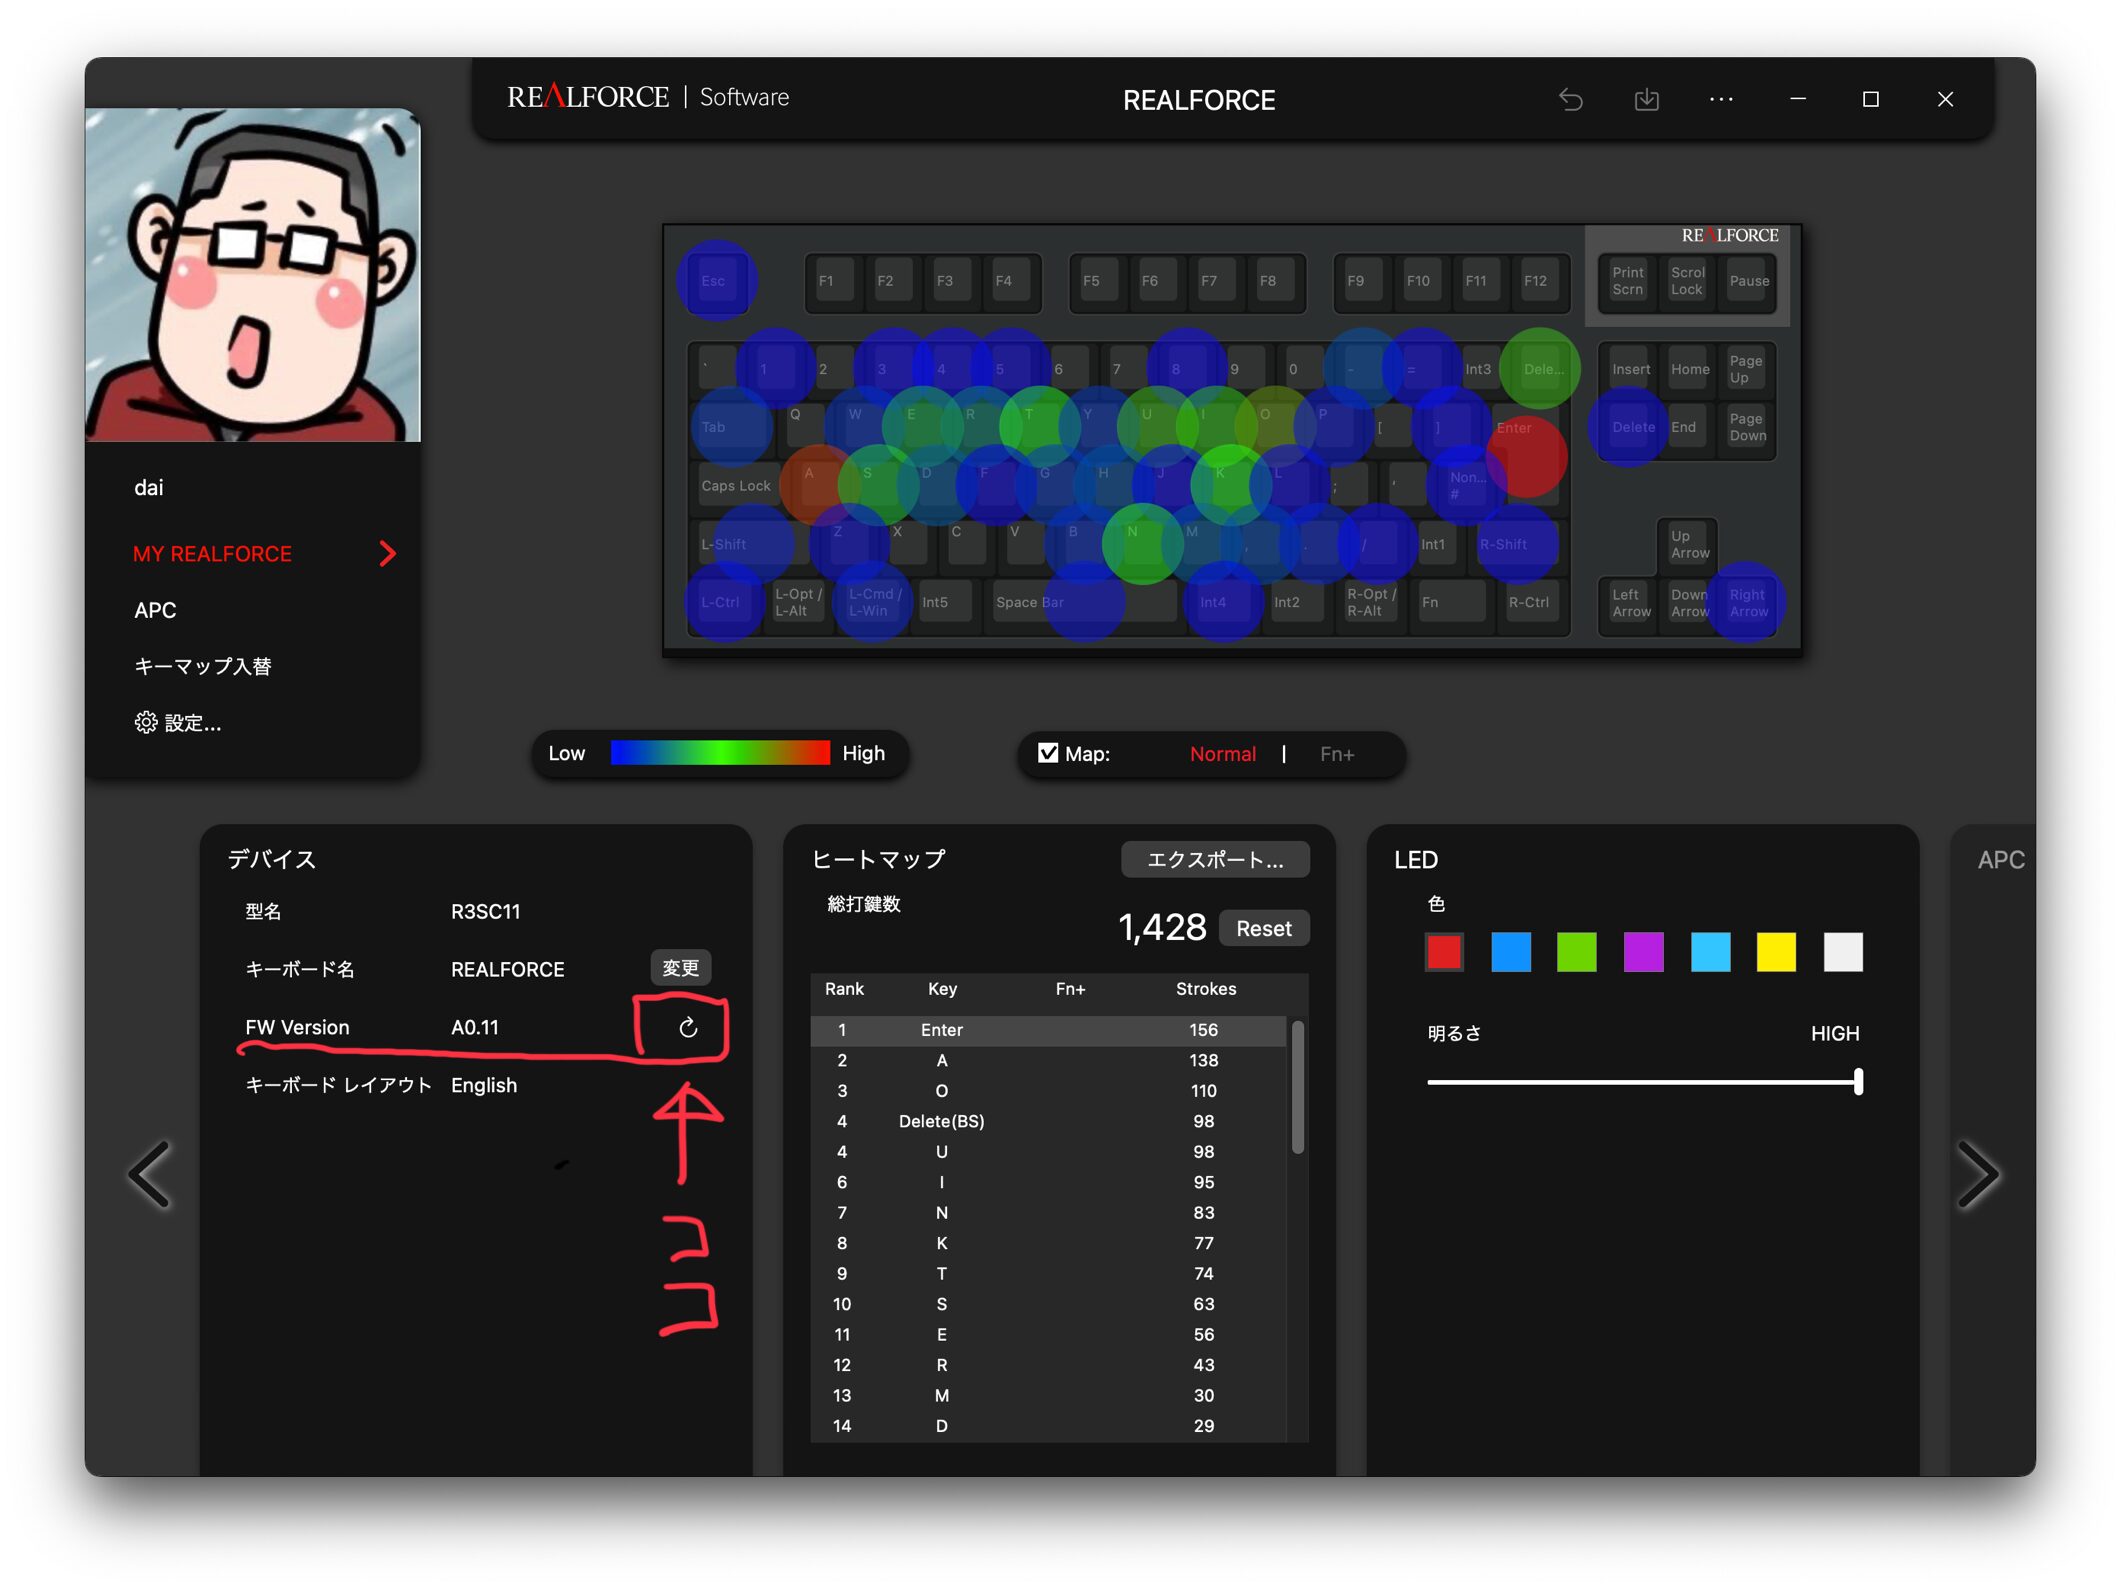Reset the total keystroke count
The height and width of the screenshot is (1589, 2121).
coord(1263,928)
